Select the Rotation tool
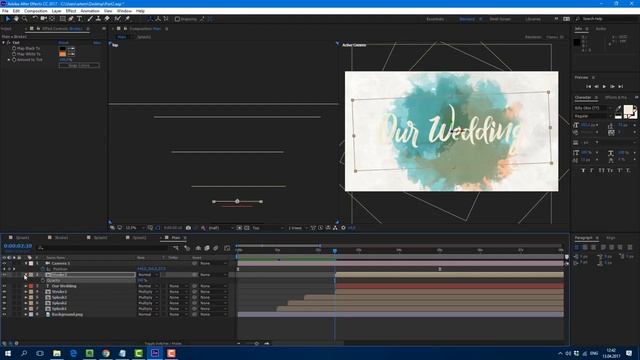This screenshot has height=360, width=640. point(35,19)
